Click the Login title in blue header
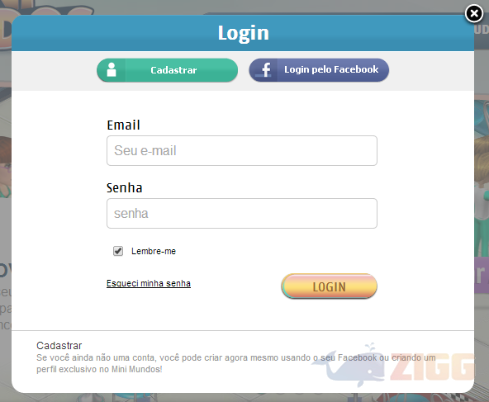489x402 pixels. 243,33
